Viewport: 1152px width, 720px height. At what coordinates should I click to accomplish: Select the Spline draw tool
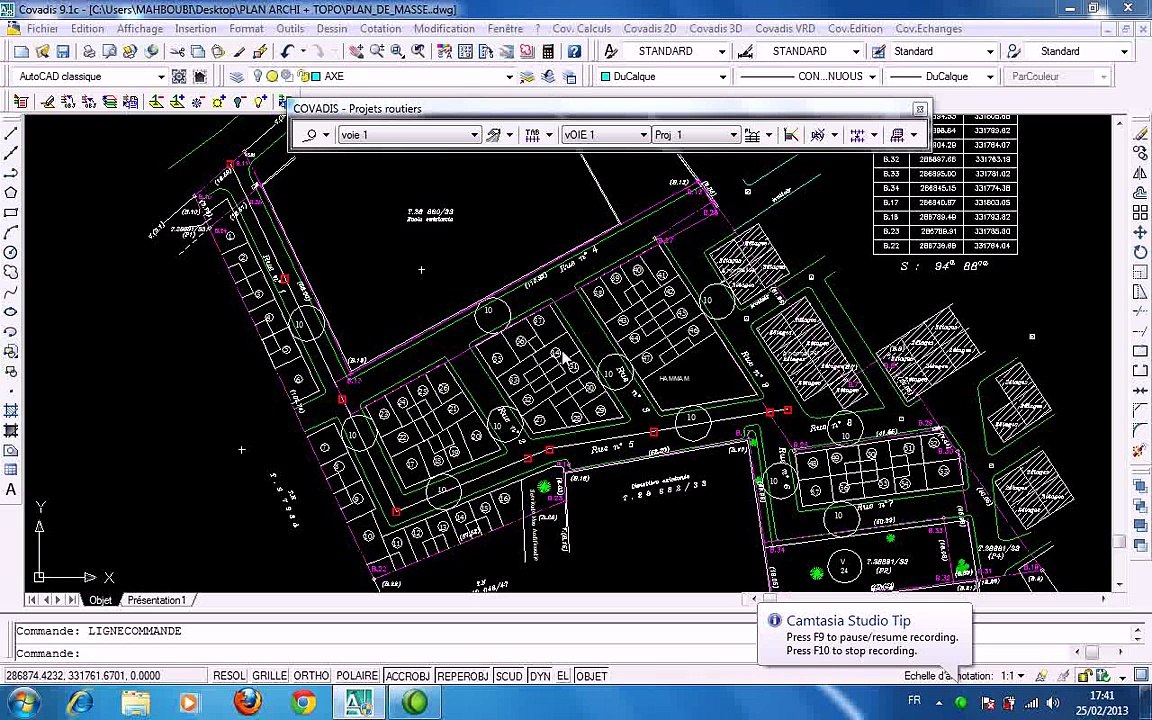click(10, 292)
